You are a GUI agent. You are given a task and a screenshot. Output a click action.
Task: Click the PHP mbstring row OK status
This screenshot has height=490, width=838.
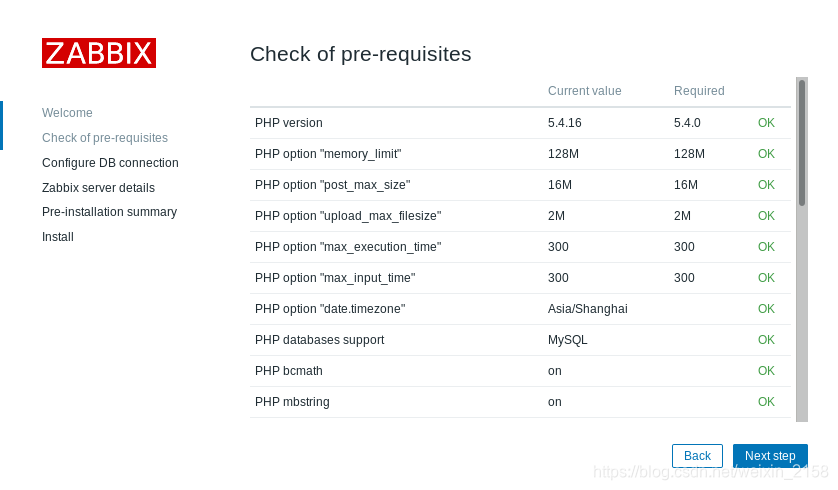[x=766, y=402]
